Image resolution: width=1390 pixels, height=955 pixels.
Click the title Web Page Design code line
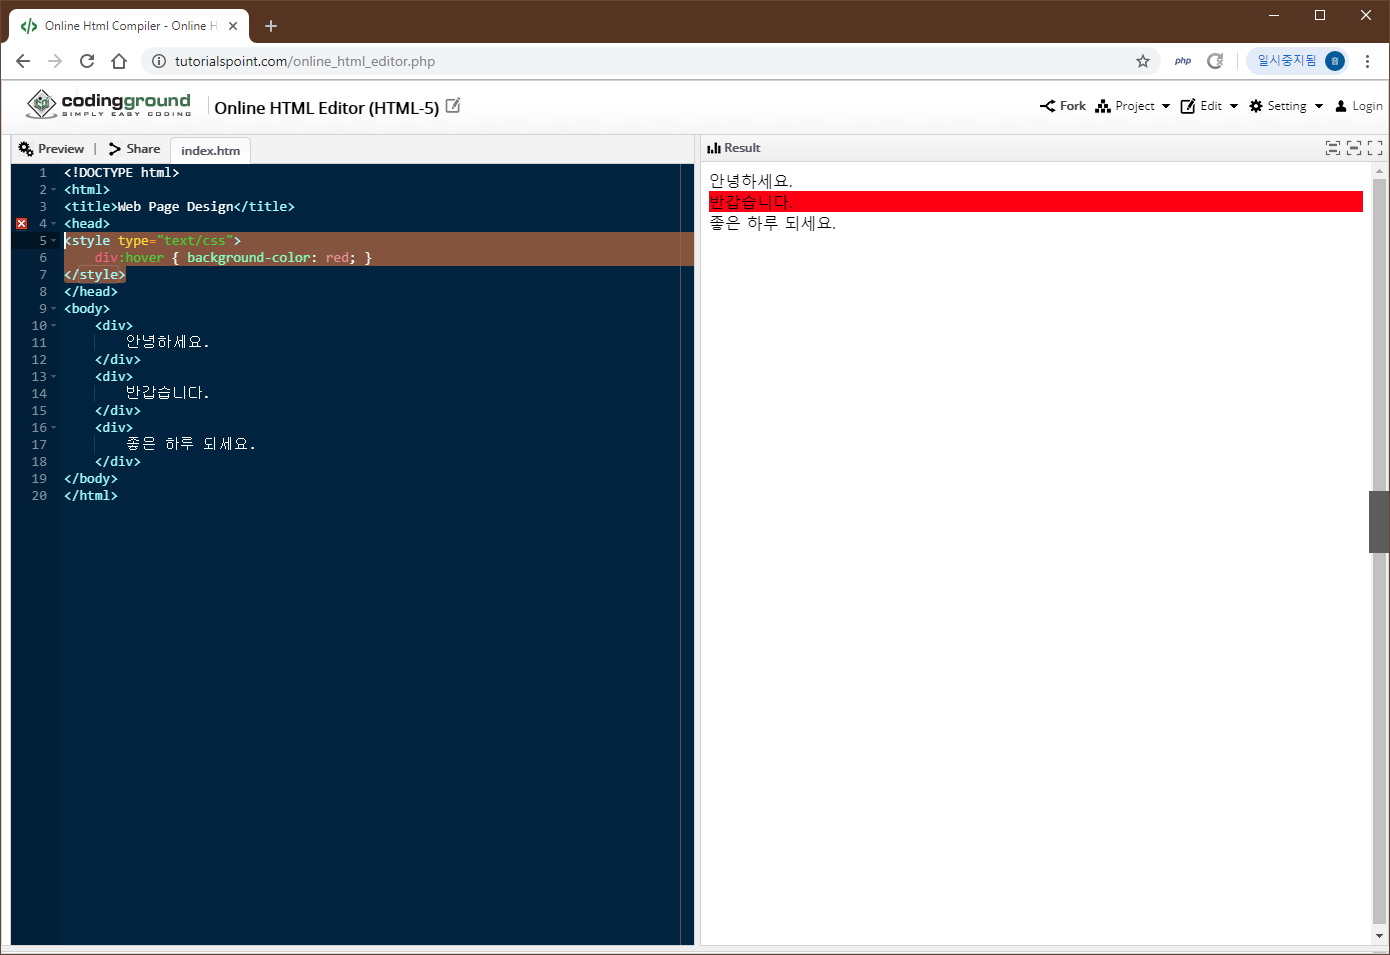[x=179, y=207]
